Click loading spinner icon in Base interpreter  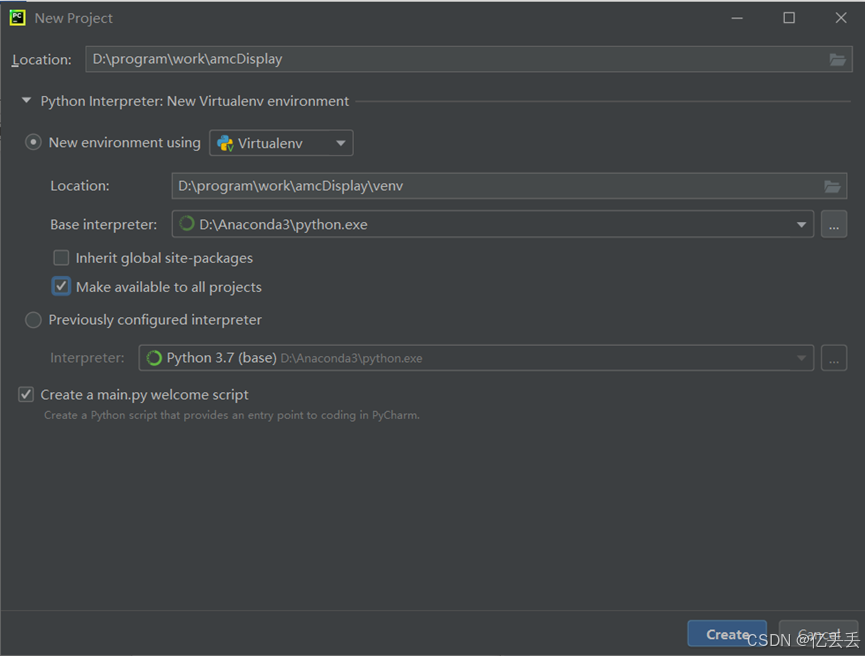click(187, 224)
